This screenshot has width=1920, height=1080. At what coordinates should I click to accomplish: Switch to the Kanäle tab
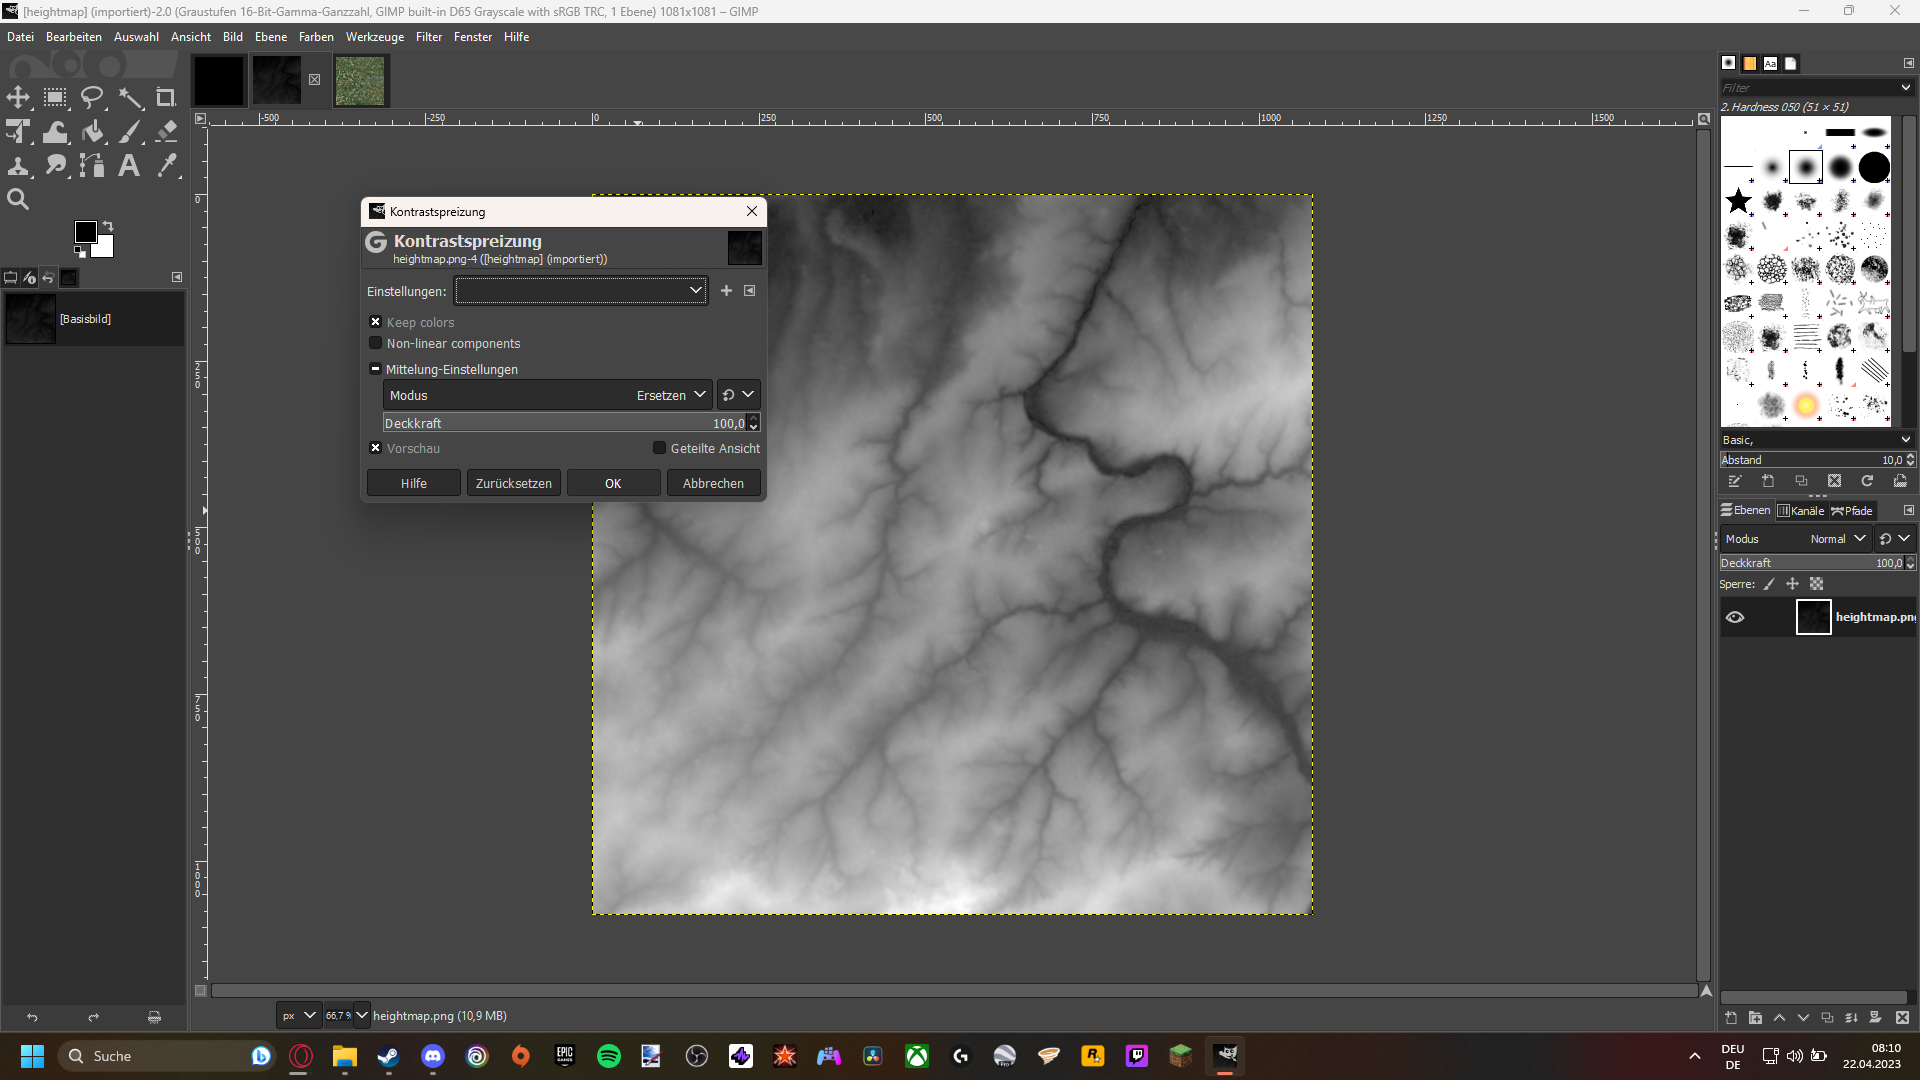click(x=1800, y=510)
